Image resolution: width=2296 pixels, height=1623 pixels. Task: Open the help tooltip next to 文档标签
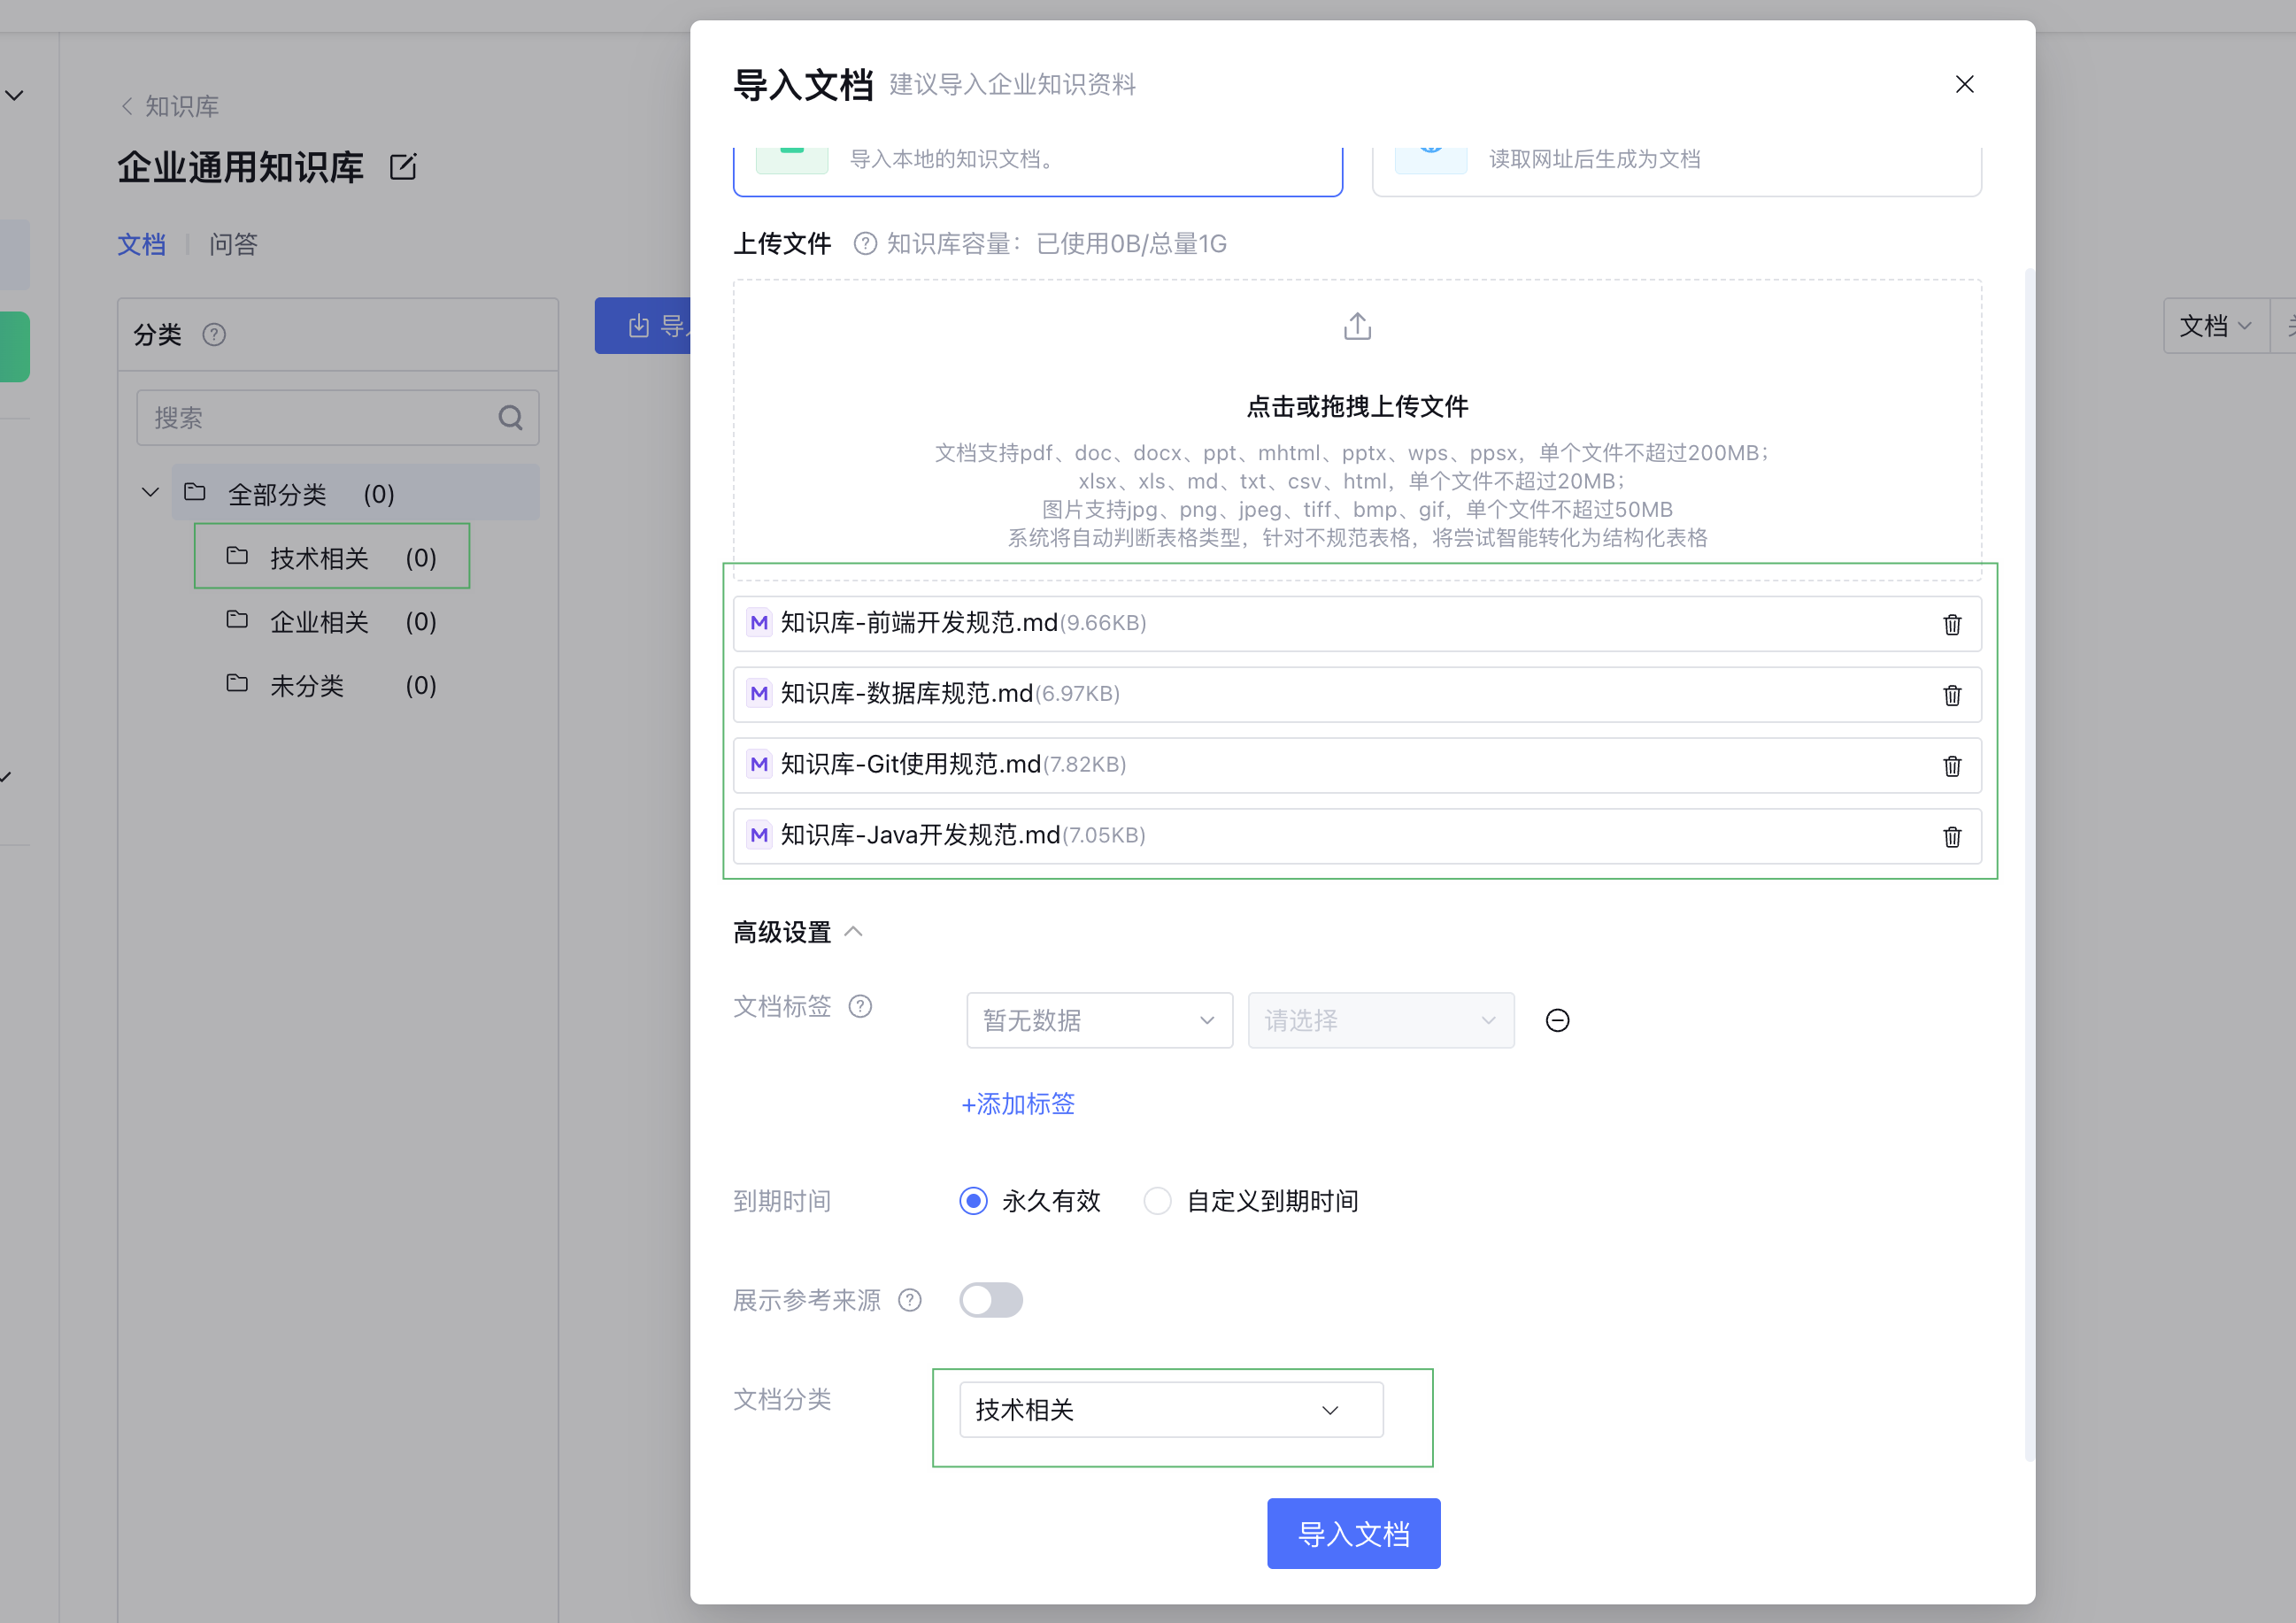861,1006
